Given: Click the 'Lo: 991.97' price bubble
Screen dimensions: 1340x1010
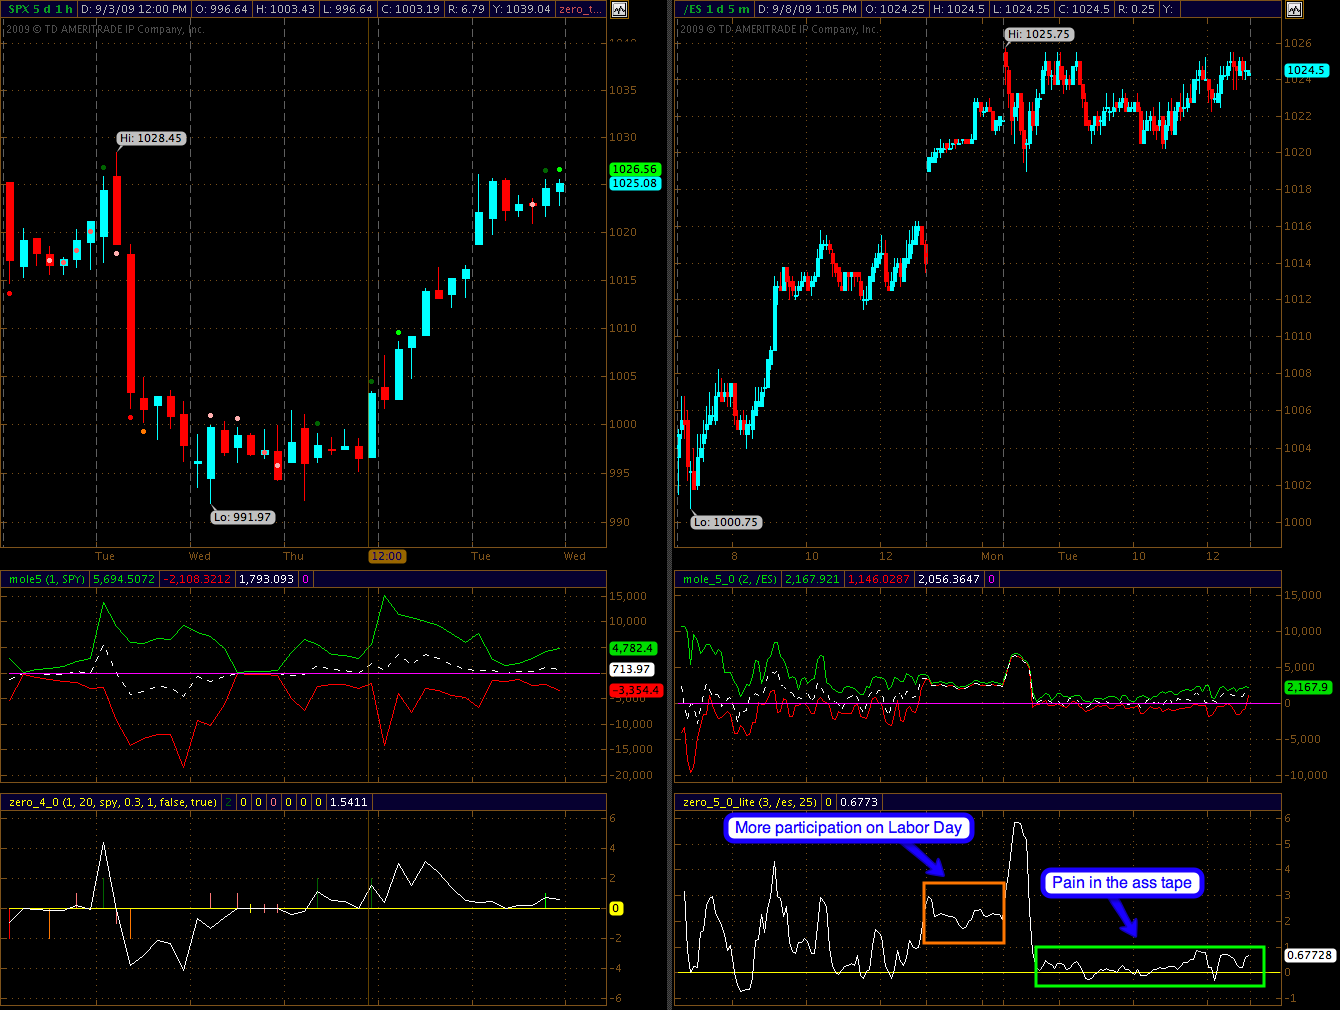Looking at the screenshot, I should (242, 517).
